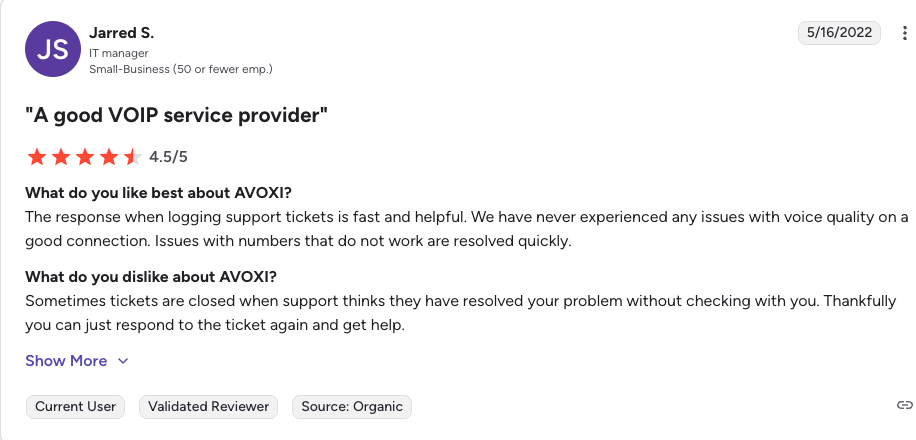Click the second red star
This screenshot has height=440, width=916.
pyautogui.click(x=61, y=157)
